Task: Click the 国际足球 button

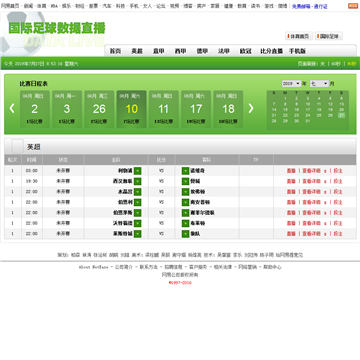Action: (x=329, y=36)
